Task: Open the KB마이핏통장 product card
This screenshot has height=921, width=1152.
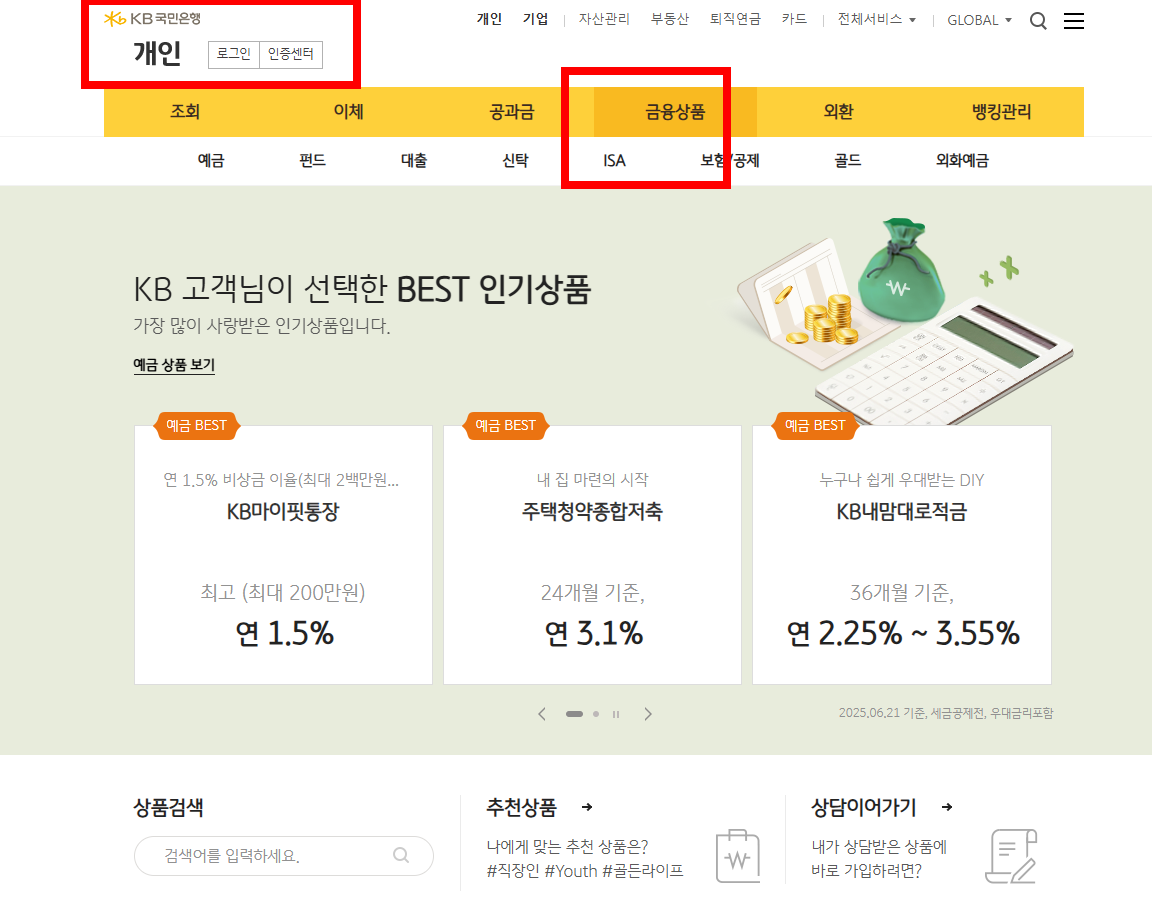Action: pos(284,555)
